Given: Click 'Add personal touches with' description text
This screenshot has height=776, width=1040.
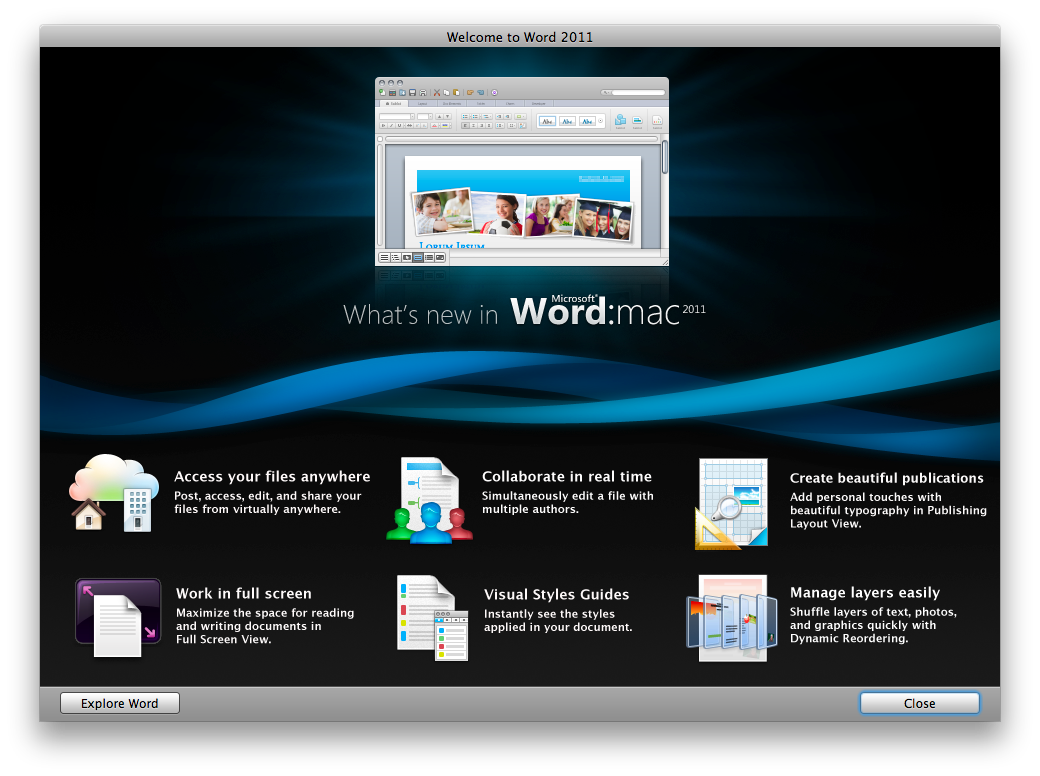Looking at the screenshot, I should click(888, 510).
